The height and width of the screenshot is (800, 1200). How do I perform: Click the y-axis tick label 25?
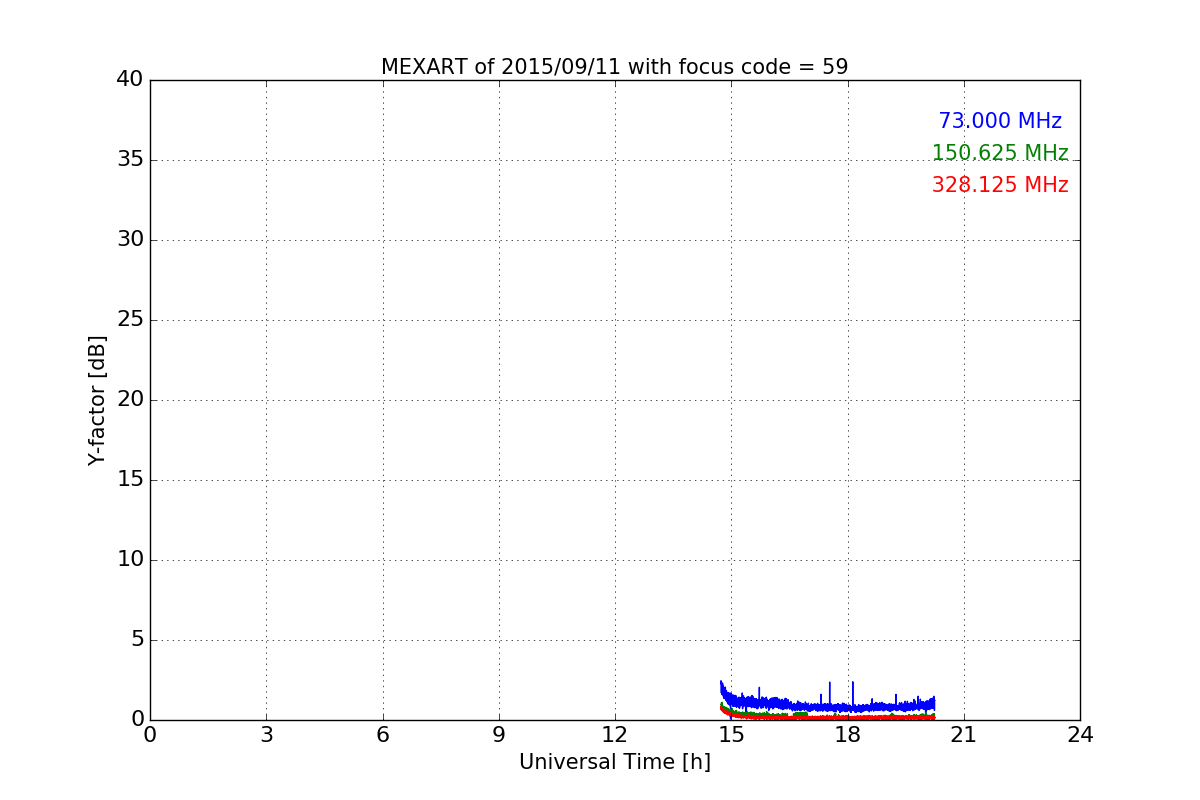pos(130,320)
